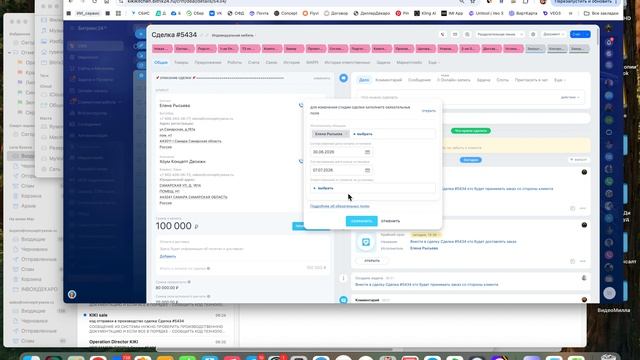The width and height of the screenshot is (640, 360).
Task: Open the Договор bookmark
Action: pos(336,13)
